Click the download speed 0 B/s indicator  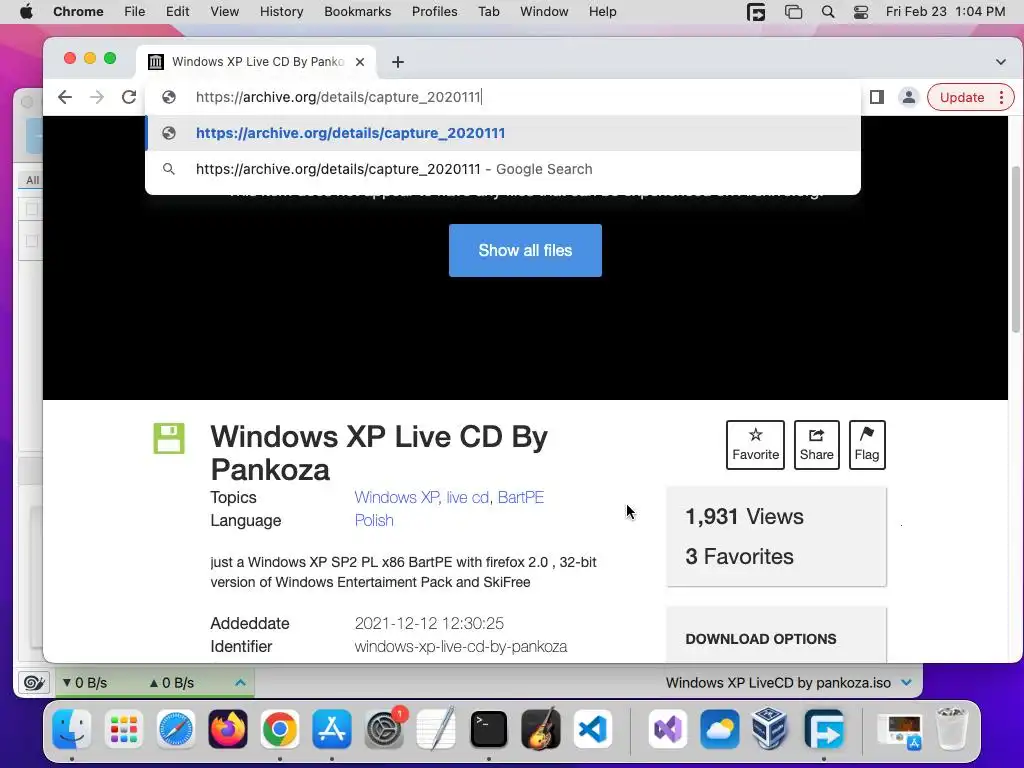point(84,683)
